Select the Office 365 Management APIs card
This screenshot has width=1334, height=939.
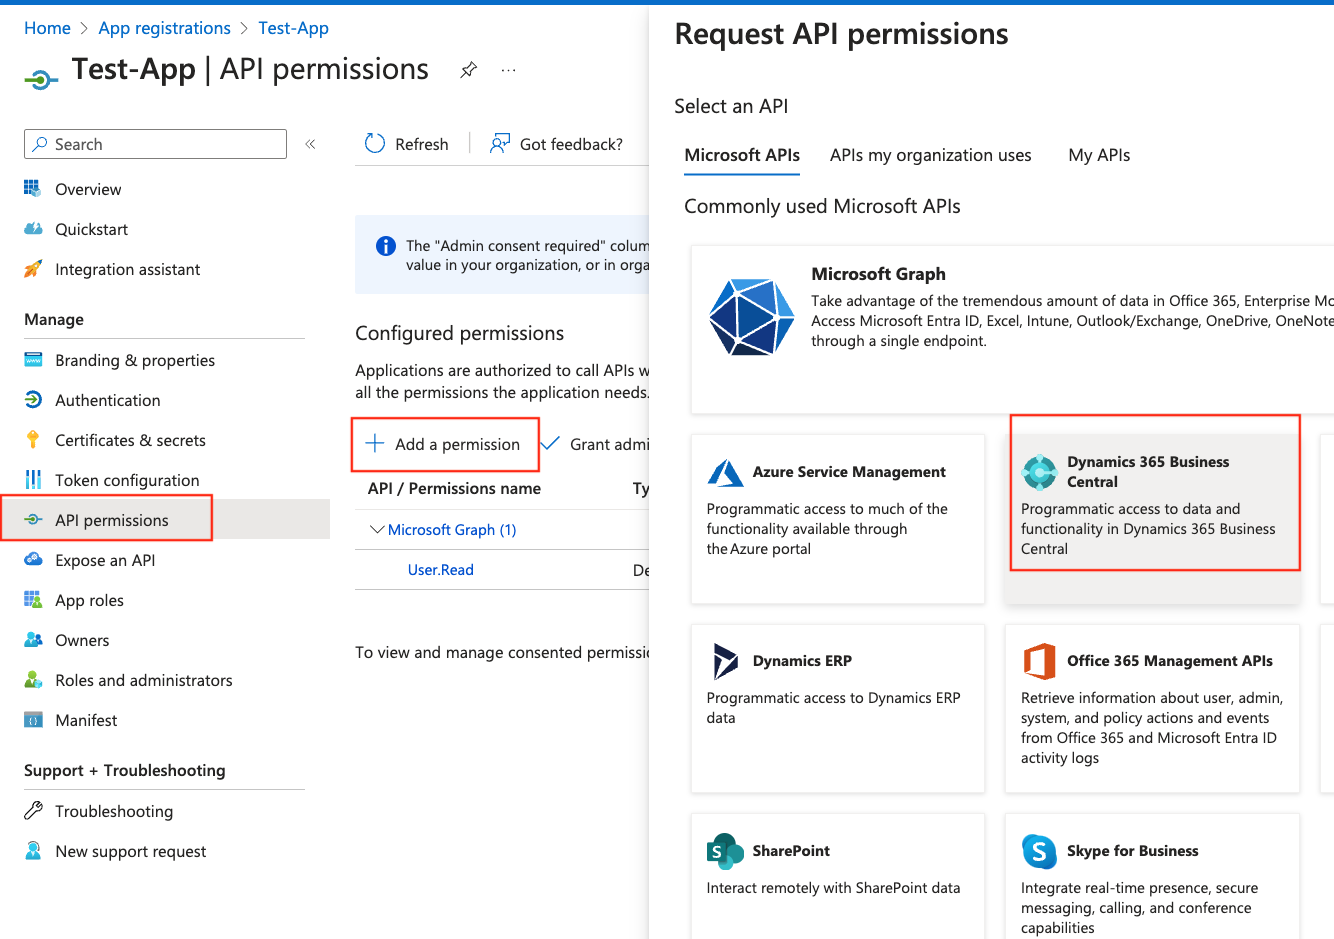coord(1152,709)
